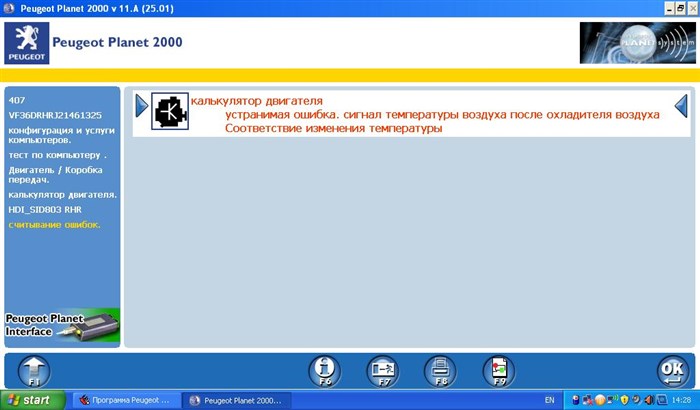Click the Peugeot lion logo

click(23, 44)
